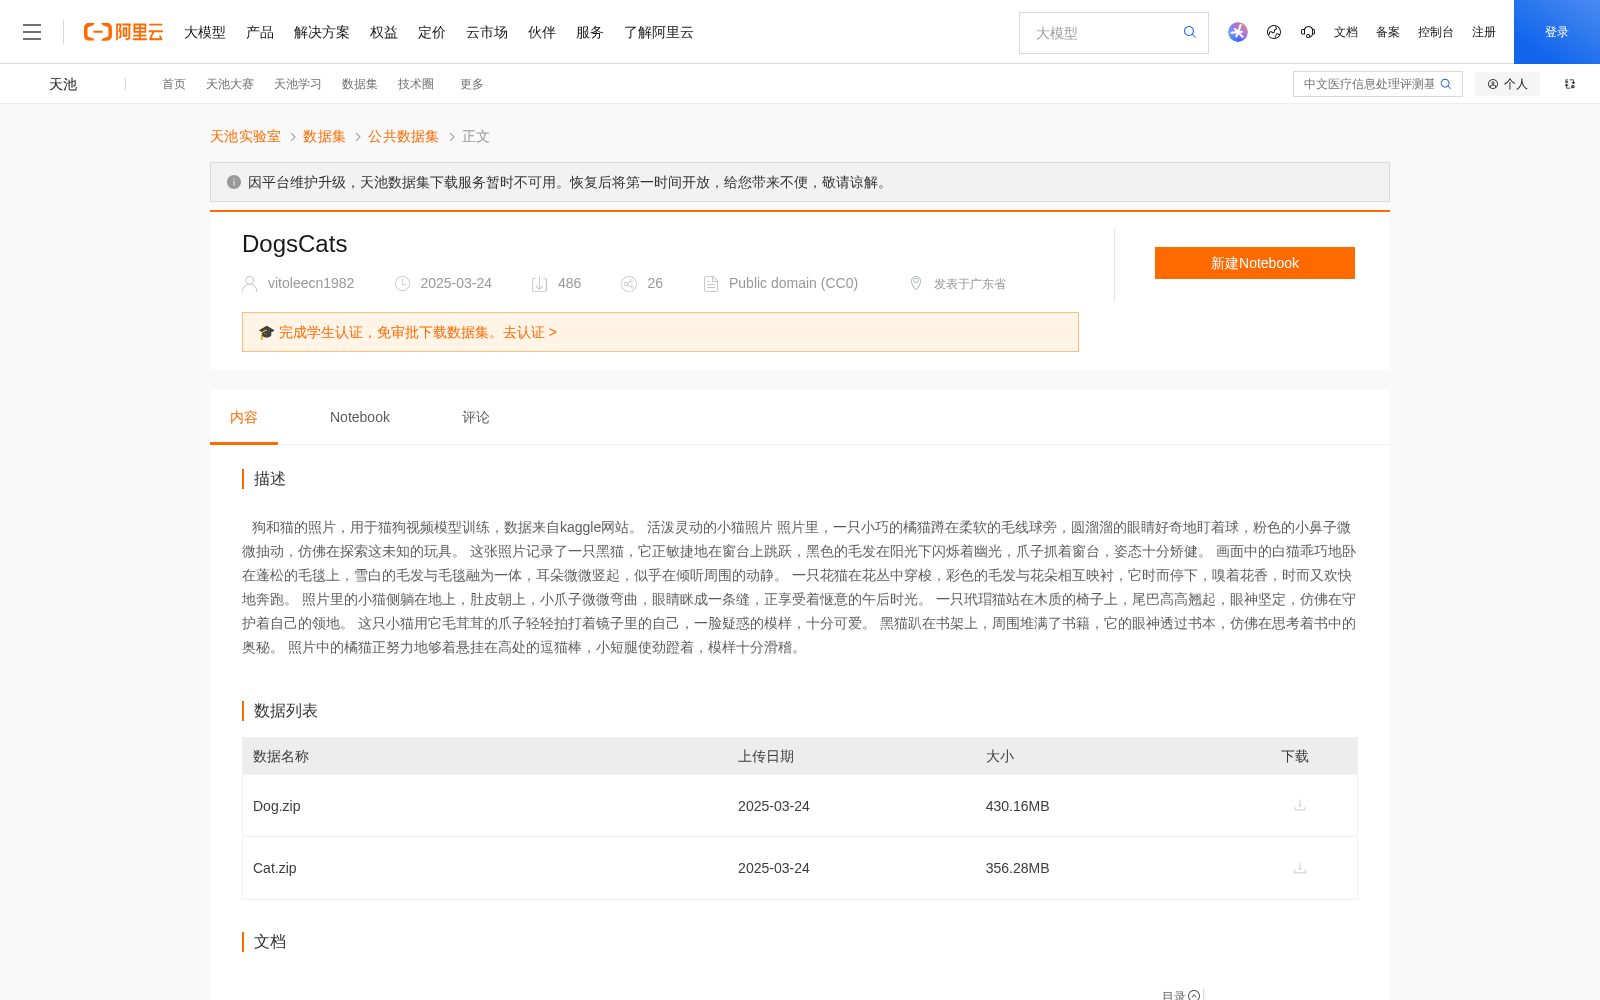Switch to the 内容 tab

coord(244,417)
